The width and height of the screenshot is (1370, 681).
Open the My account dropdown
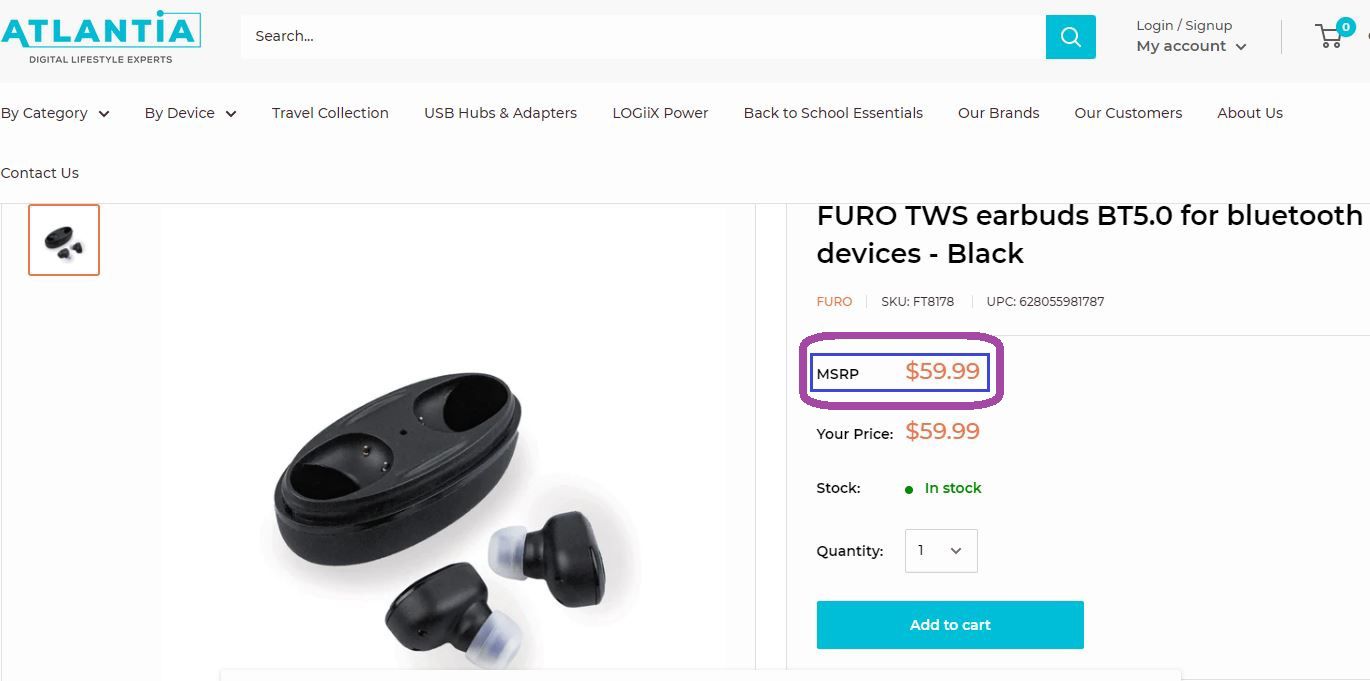click(1191, 46)
